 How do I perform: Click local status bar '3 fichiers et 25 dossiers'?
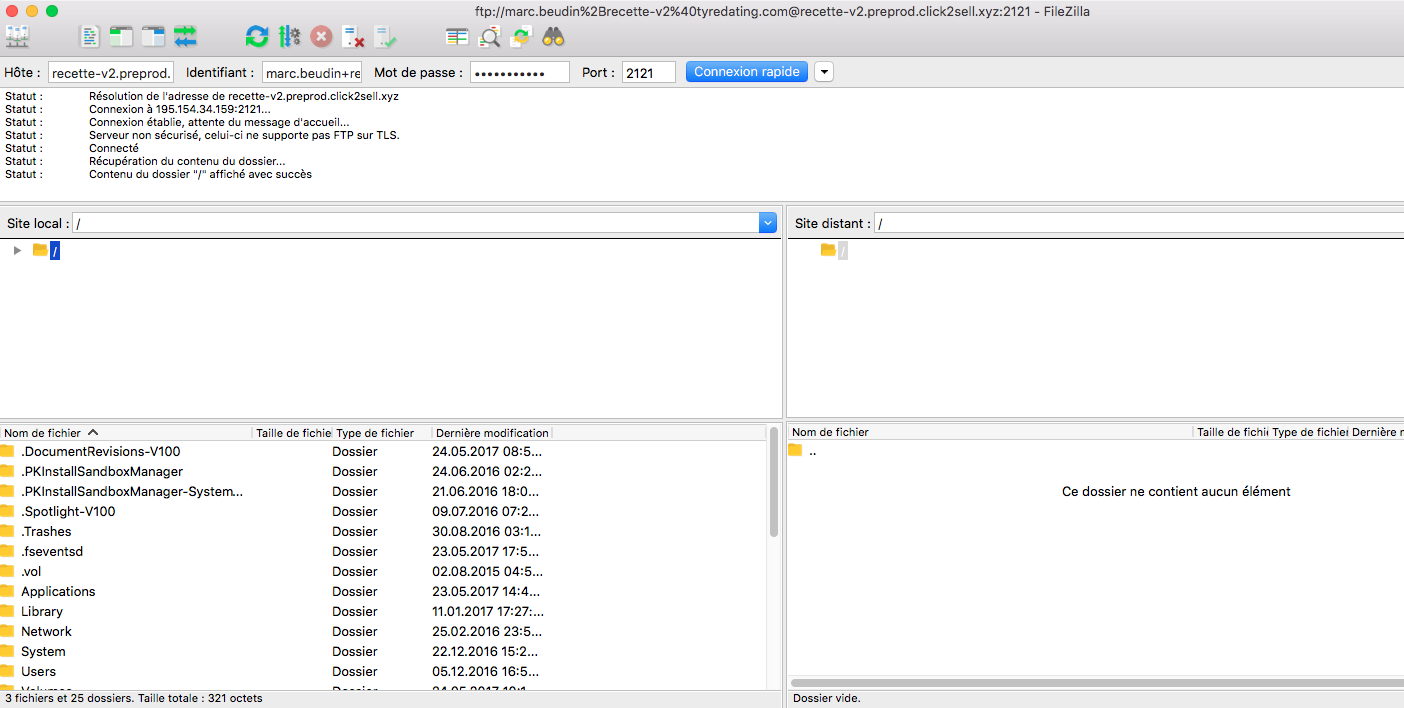pyautogui.click(x=133, y=698)
